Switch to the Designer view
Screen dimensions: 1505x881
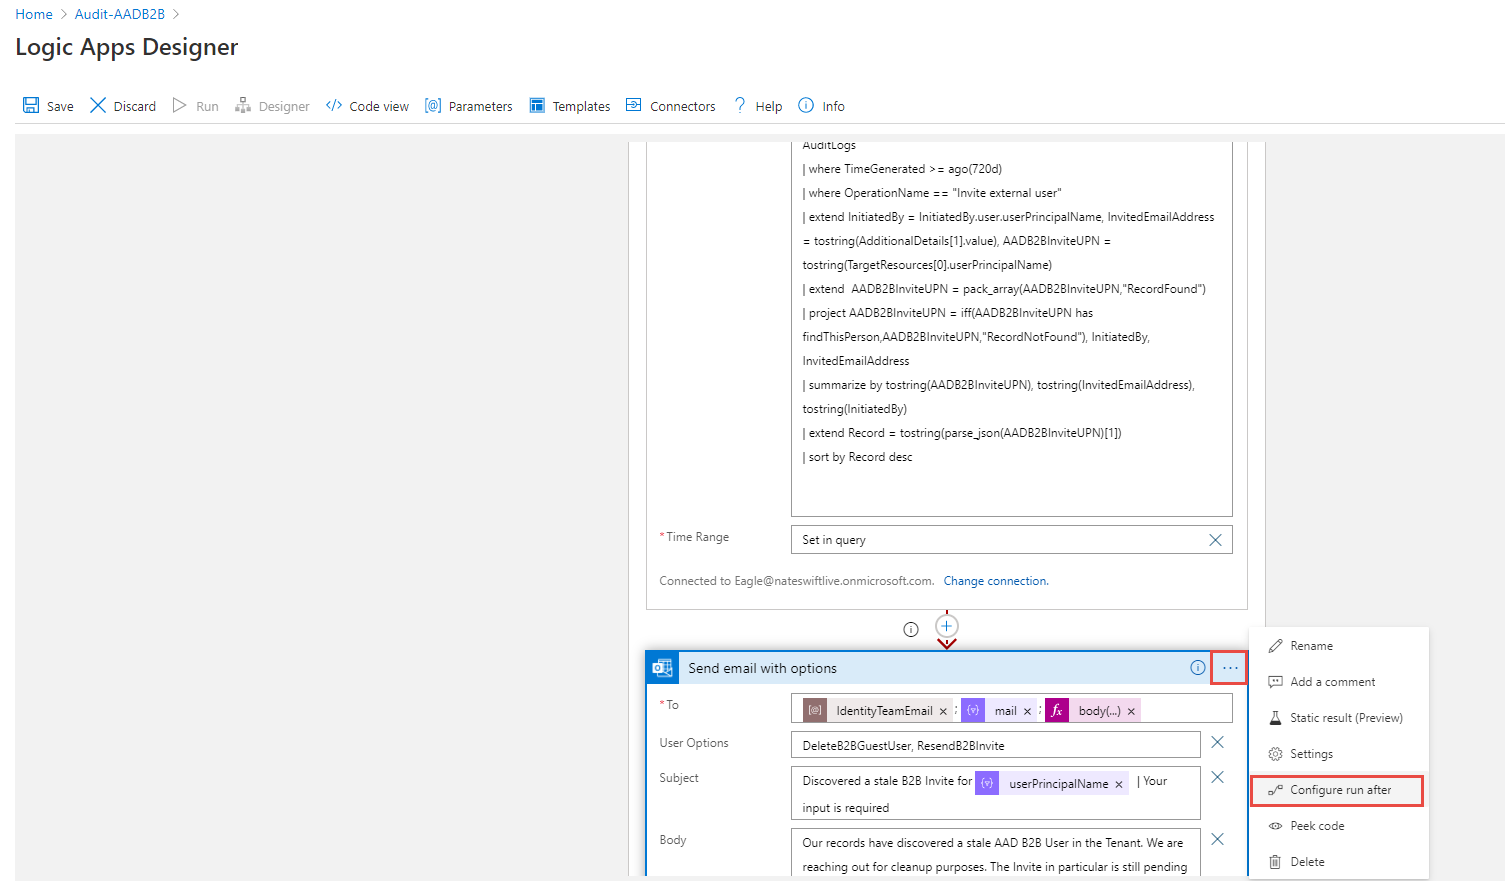pyautogui.click(x=272, y=106)
